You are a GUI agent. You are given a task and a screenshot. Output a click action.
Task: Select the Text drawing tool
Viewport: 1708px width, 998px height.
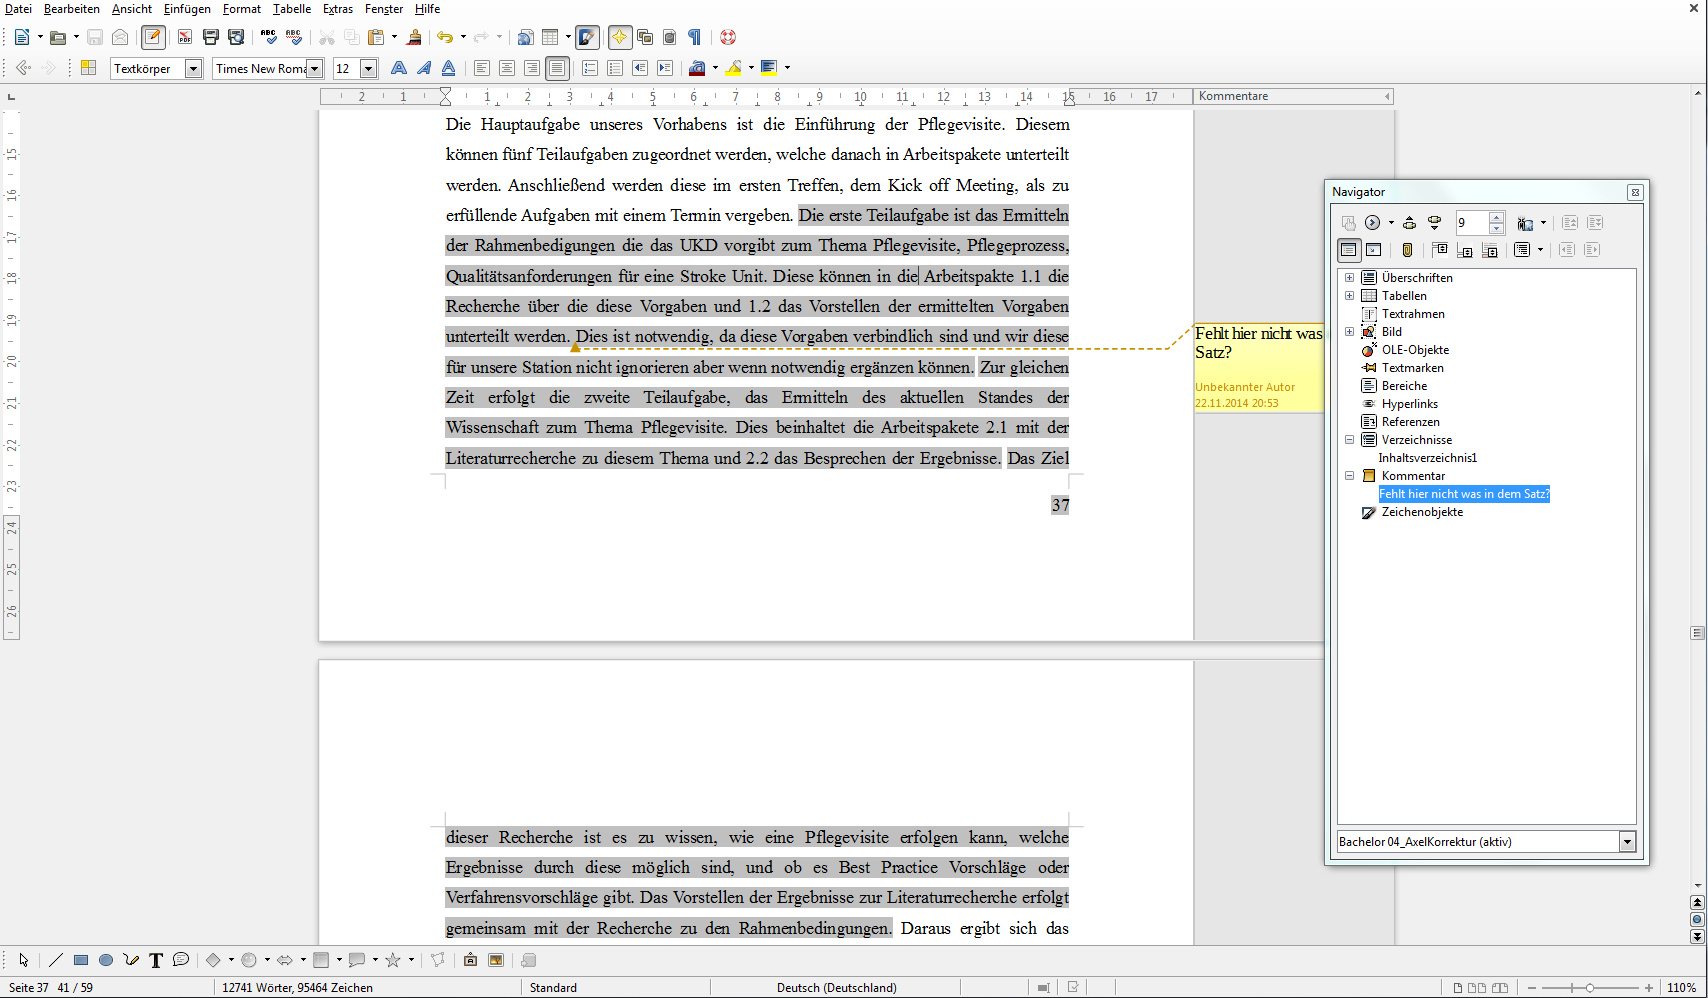(156, 960)
